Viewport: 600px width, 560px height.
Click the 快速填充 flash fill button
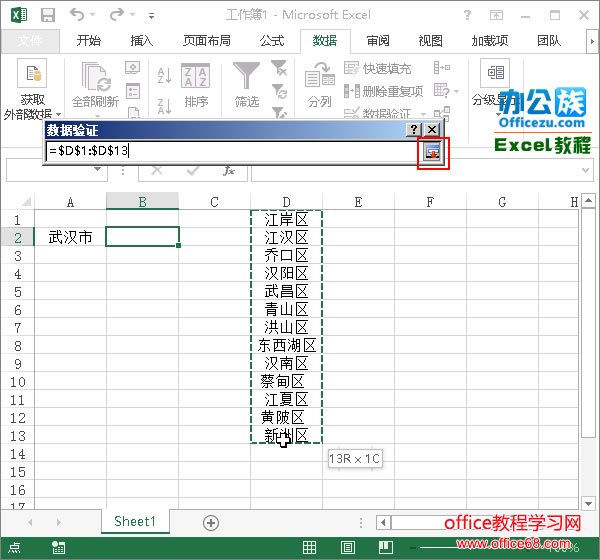click(x=378, y=69)
